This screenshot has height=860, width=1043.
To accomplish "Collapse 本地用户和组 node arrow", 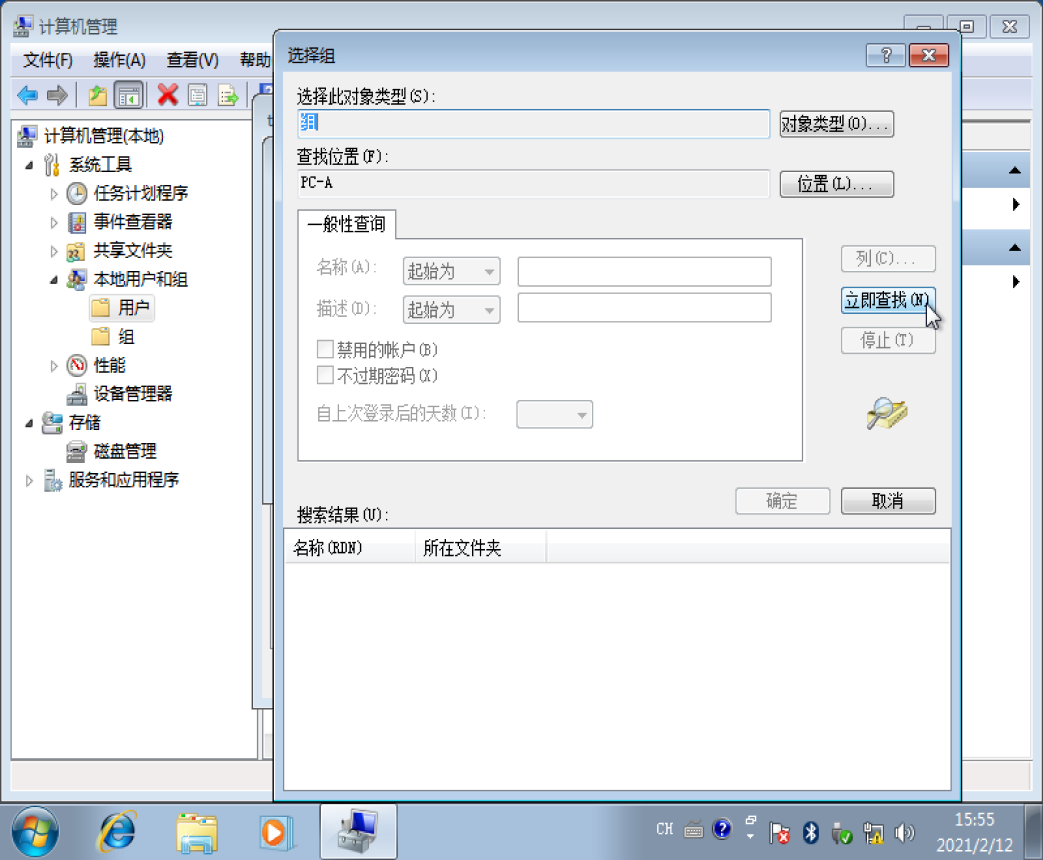I will click(x=54, y=279).
